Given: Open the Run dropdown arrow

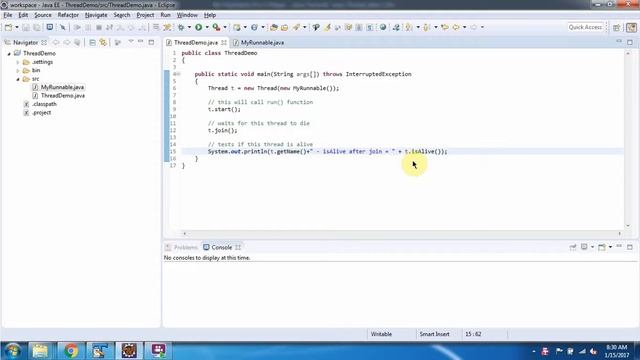Looking at the screenshot, I should 207,27.
